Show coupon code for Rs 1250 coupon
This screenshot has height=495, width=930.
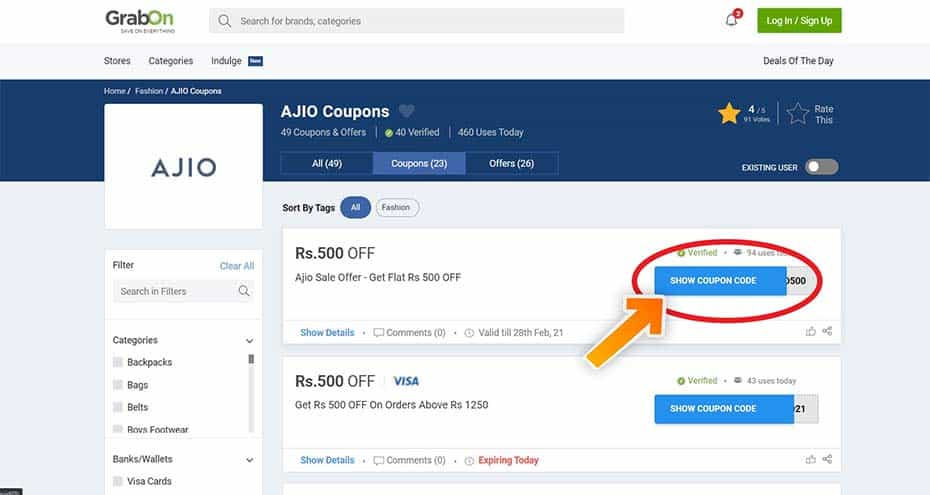tap(724, 408)
